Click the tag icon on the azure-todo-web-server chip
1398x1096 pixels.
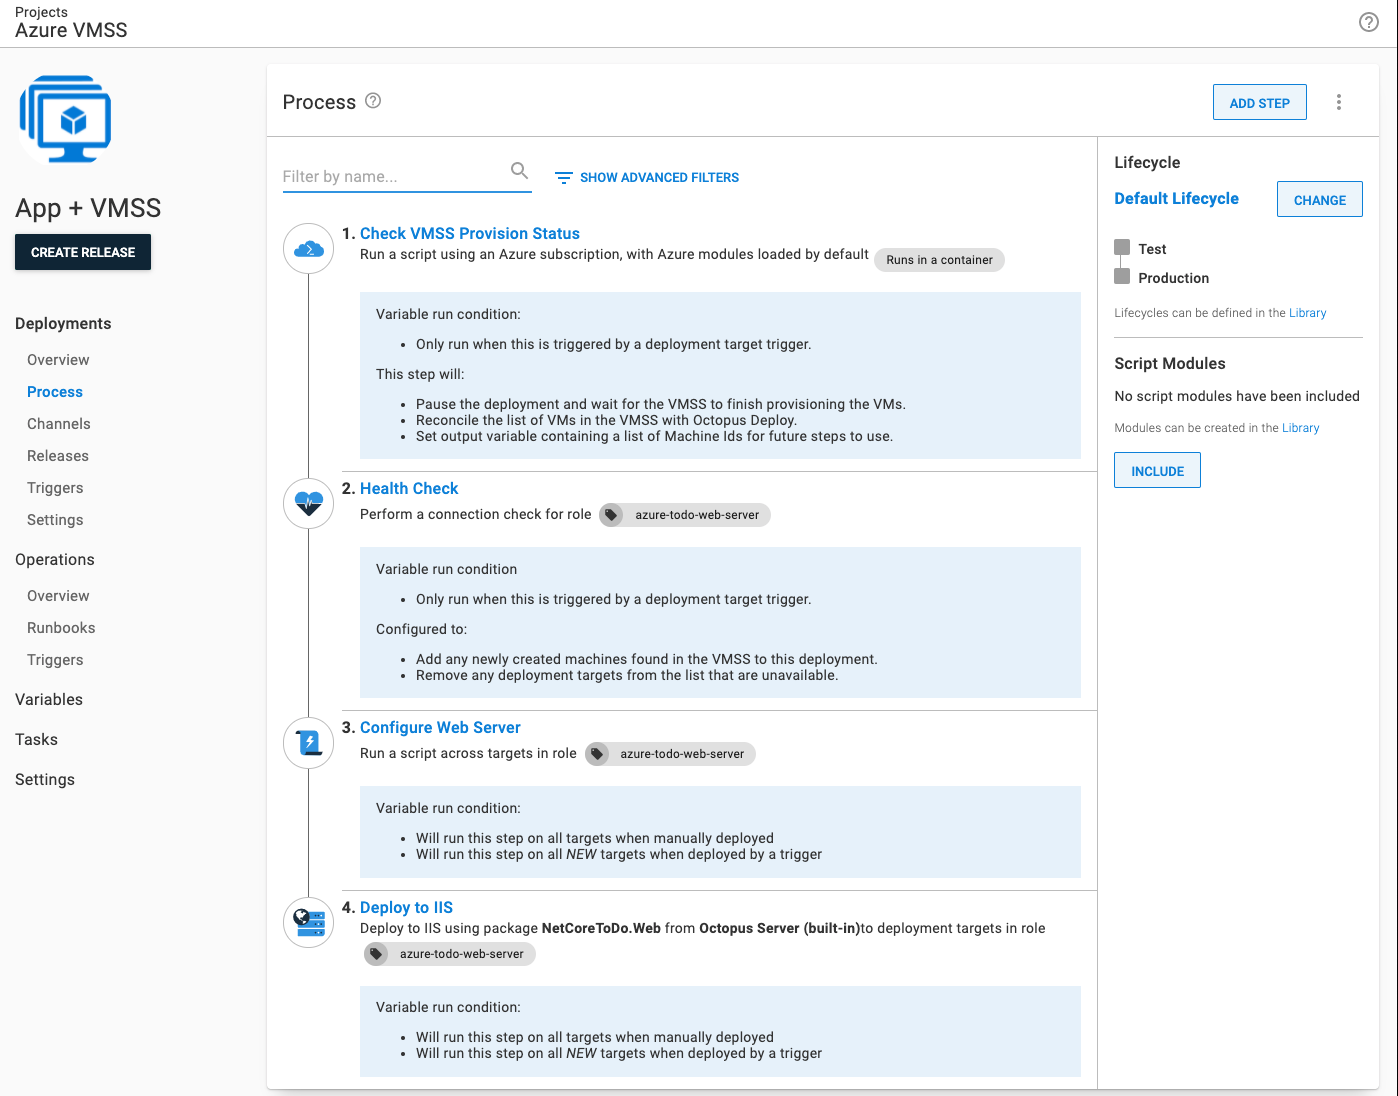[612, 515]
